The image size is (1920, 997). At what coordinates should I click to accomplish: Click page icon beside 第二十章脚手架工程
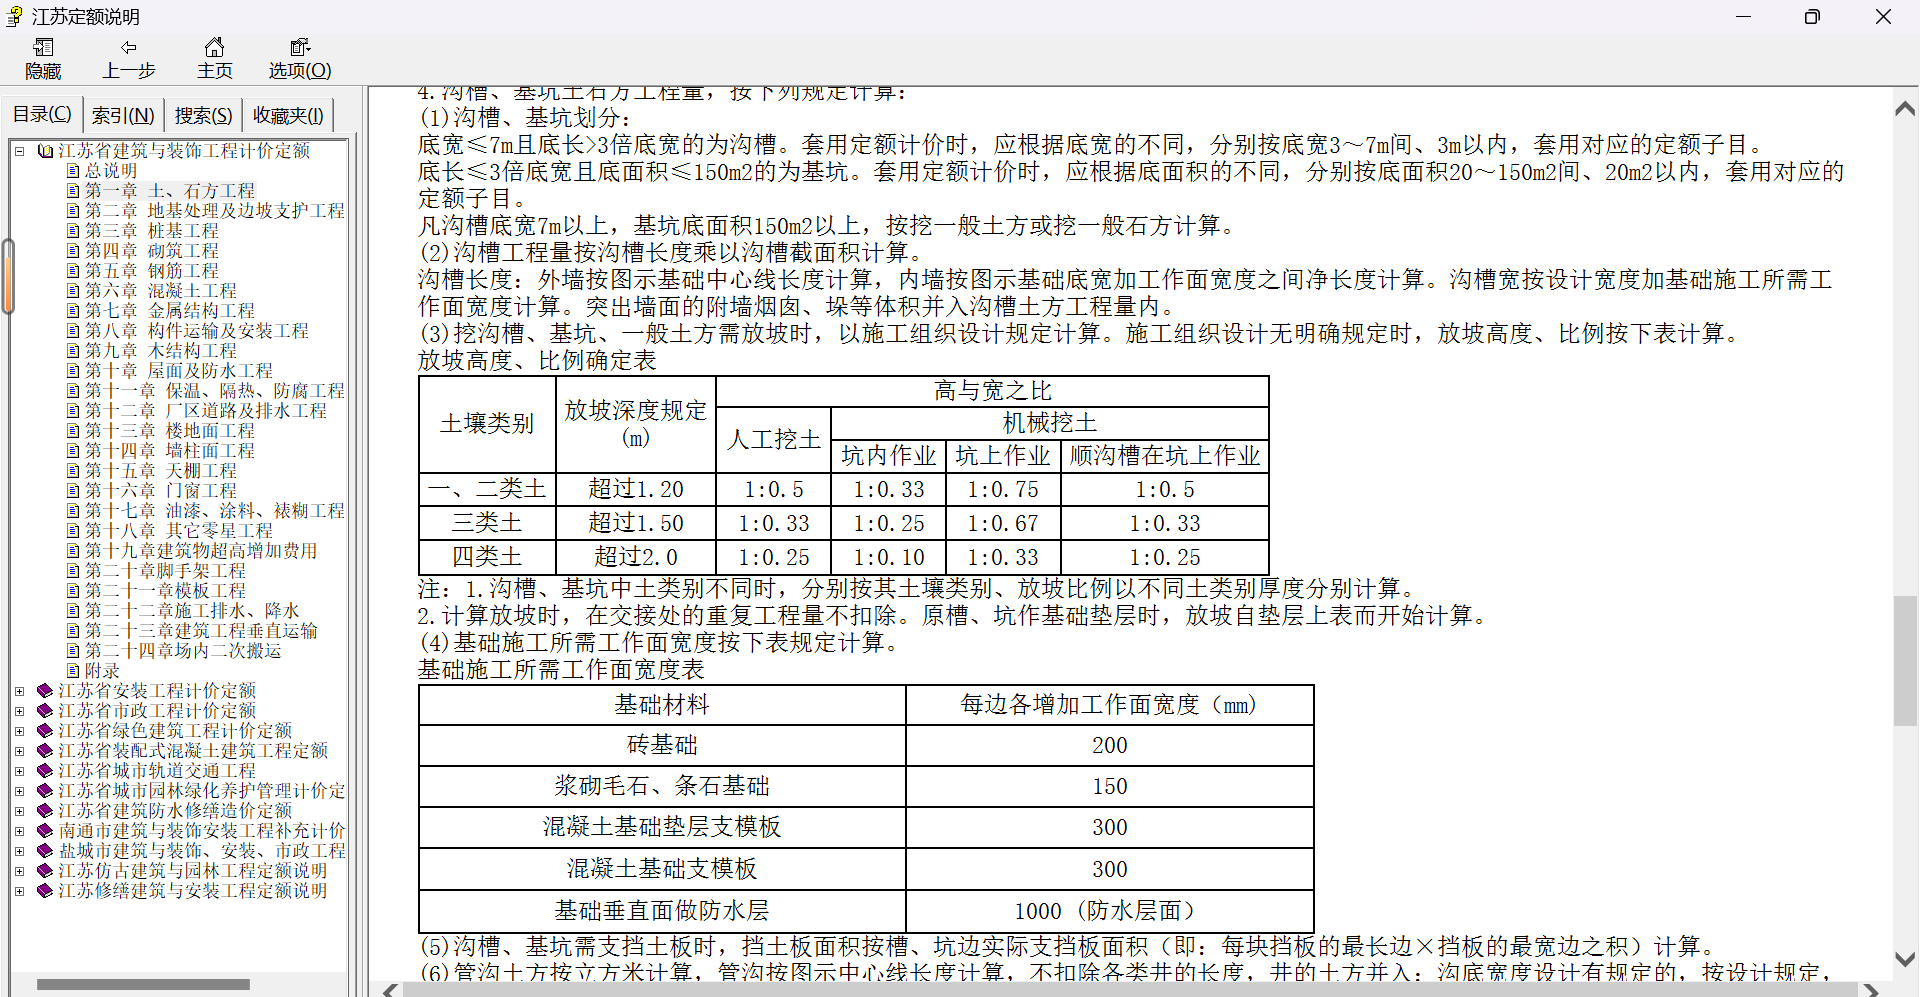[x=73, y=571]
